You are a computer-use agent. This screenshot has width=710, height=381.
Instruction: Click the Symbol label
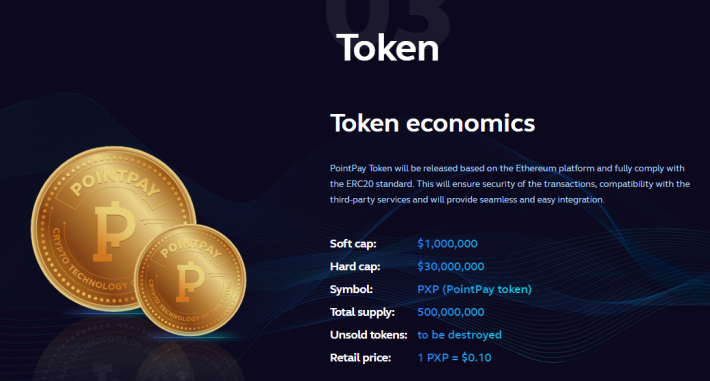pyautogui.click(x=351, y=289)
